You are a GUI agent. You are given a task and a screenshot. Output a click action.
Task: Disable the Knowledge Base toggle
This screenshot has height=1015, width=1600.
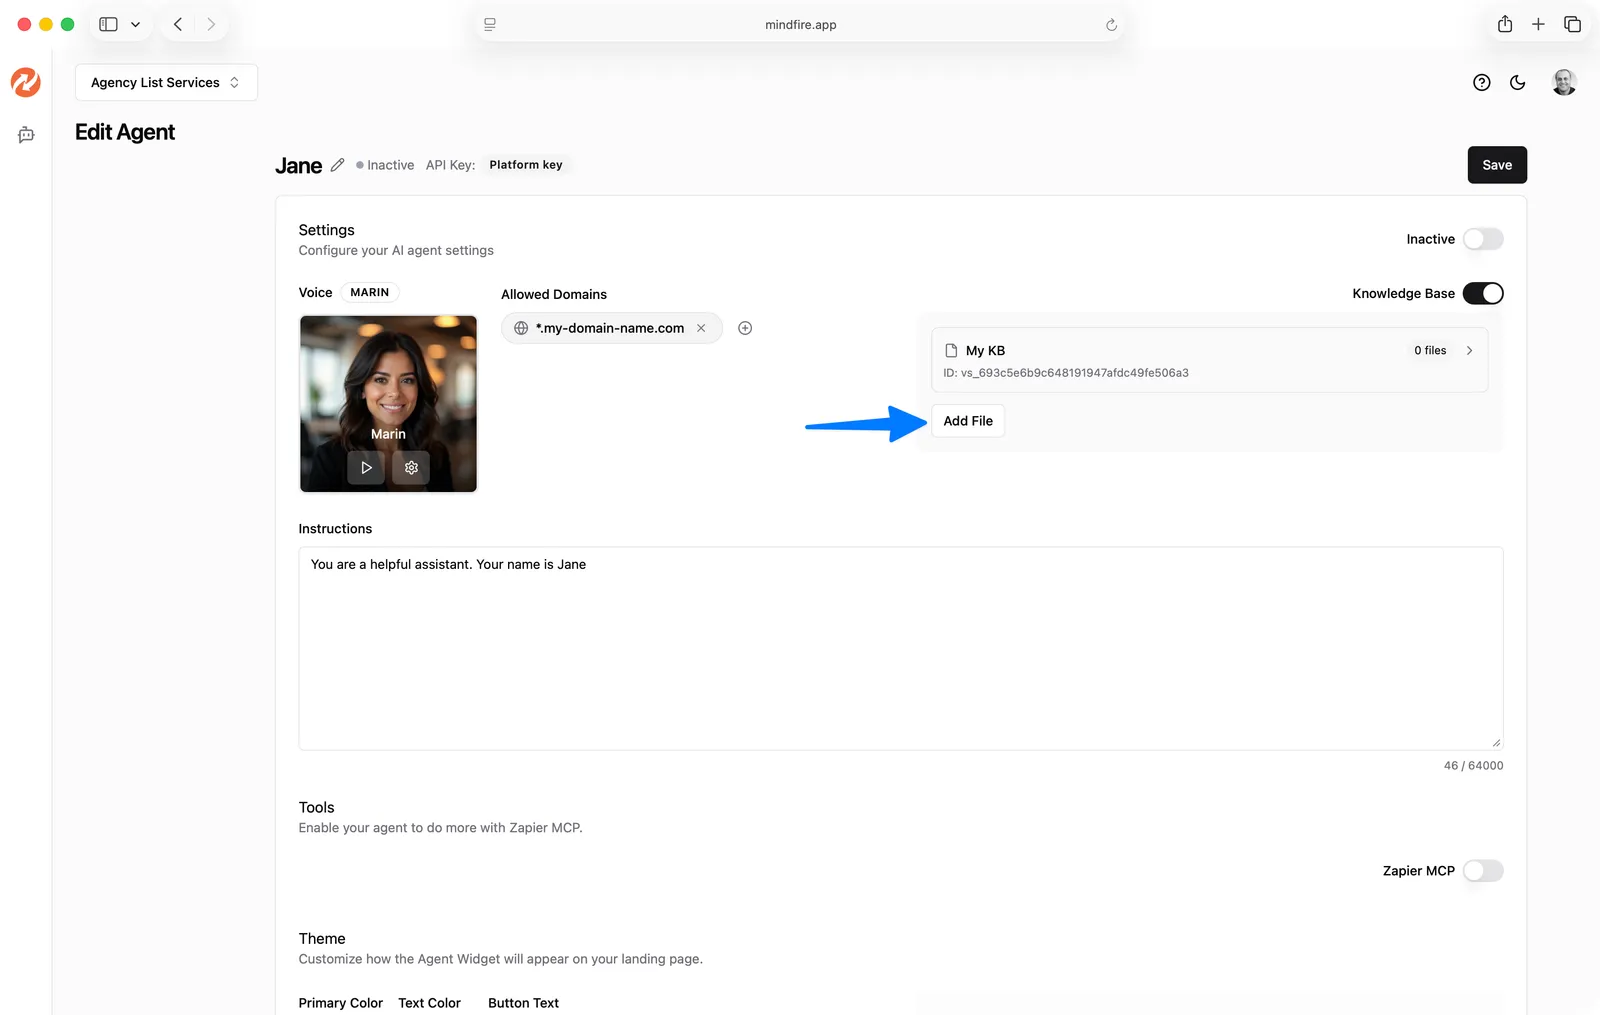coord(1482,293)
